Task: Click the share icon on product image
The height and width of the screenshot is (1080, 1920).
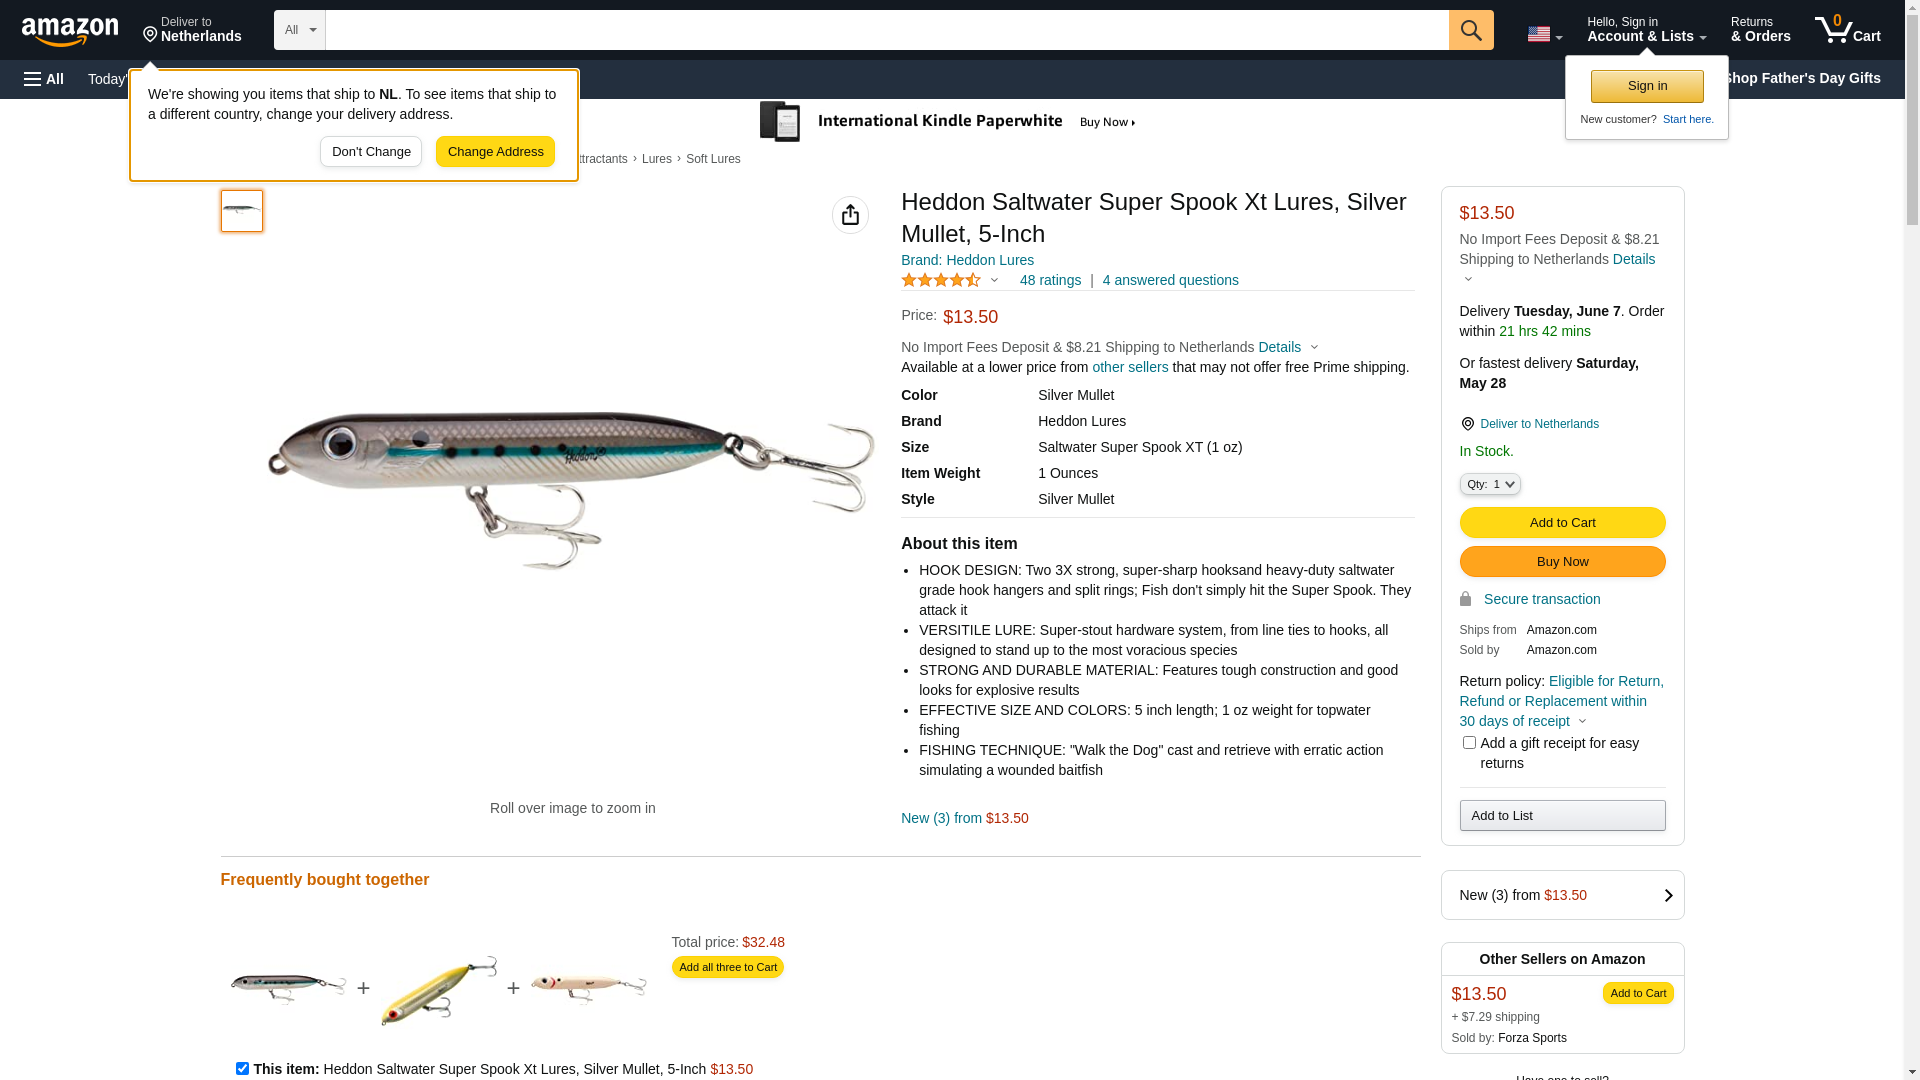Action: pos(850,215)
